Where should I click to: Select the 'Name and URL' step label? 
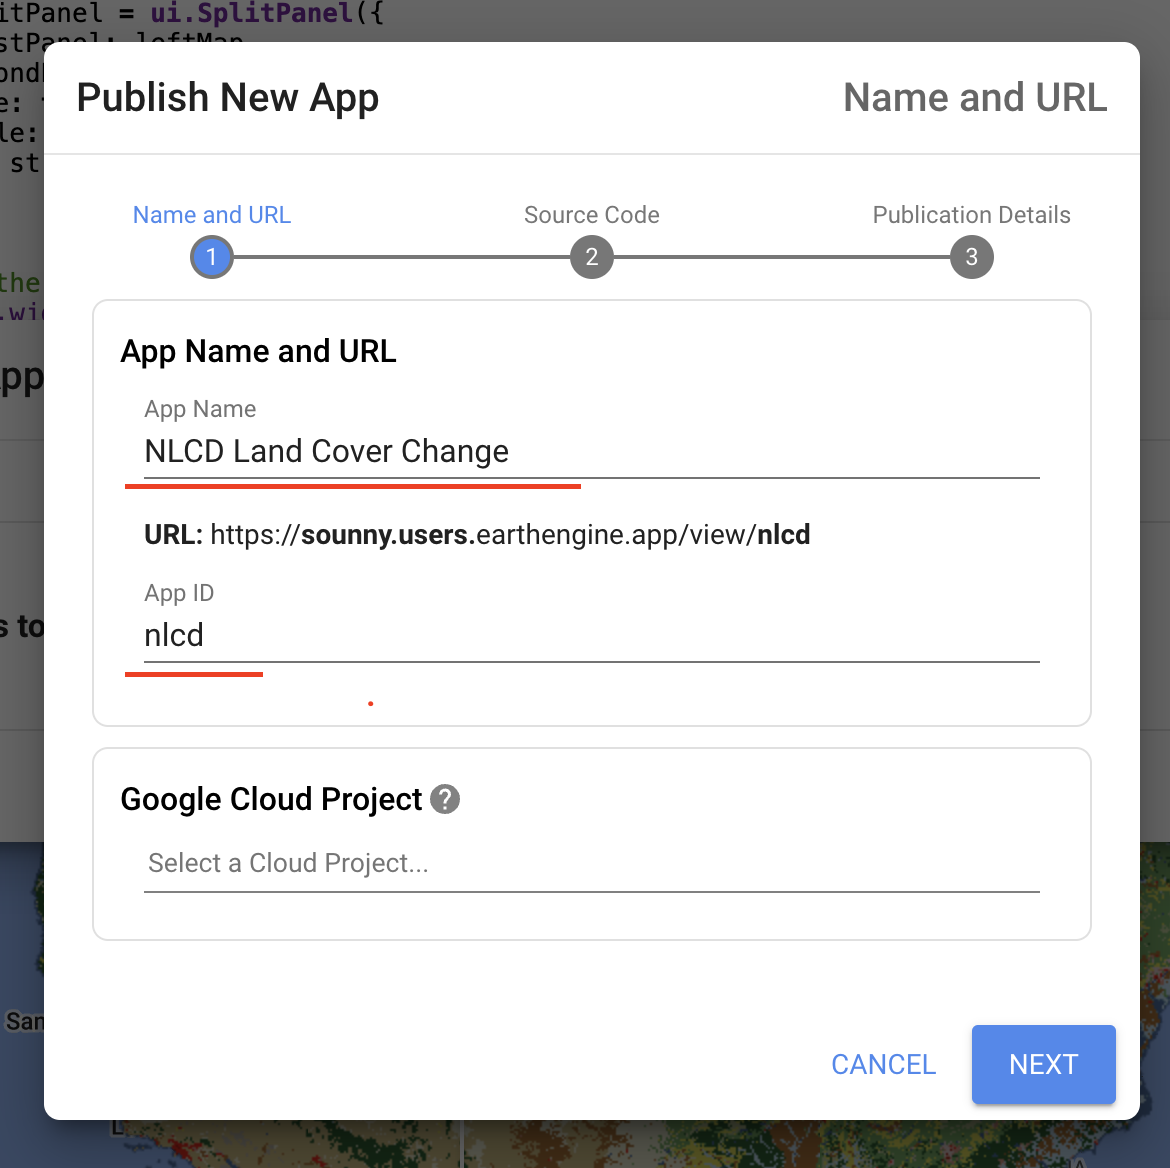click(211, 215)
